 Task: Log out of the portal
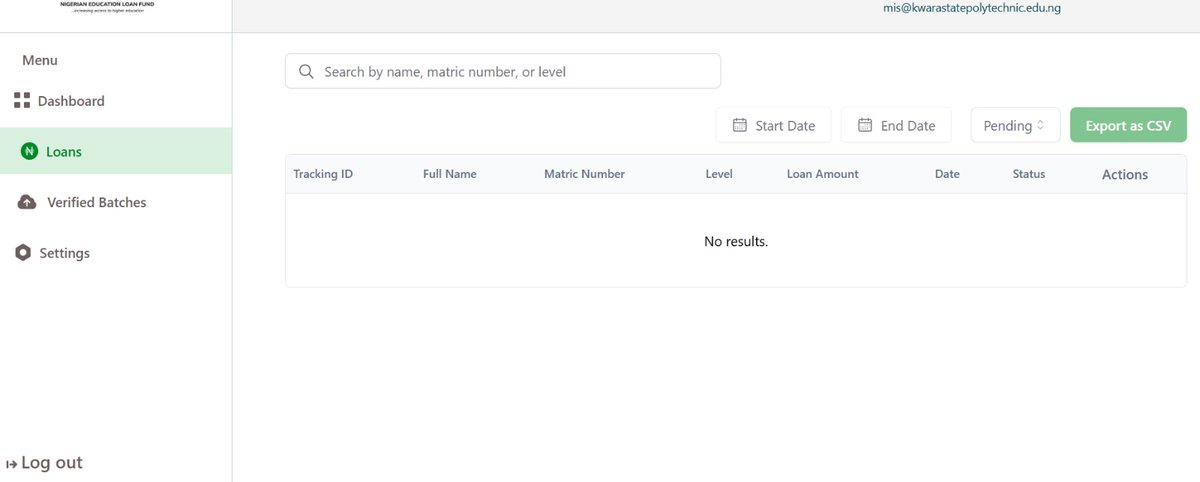pyautogui.click(x=44, y=463)
